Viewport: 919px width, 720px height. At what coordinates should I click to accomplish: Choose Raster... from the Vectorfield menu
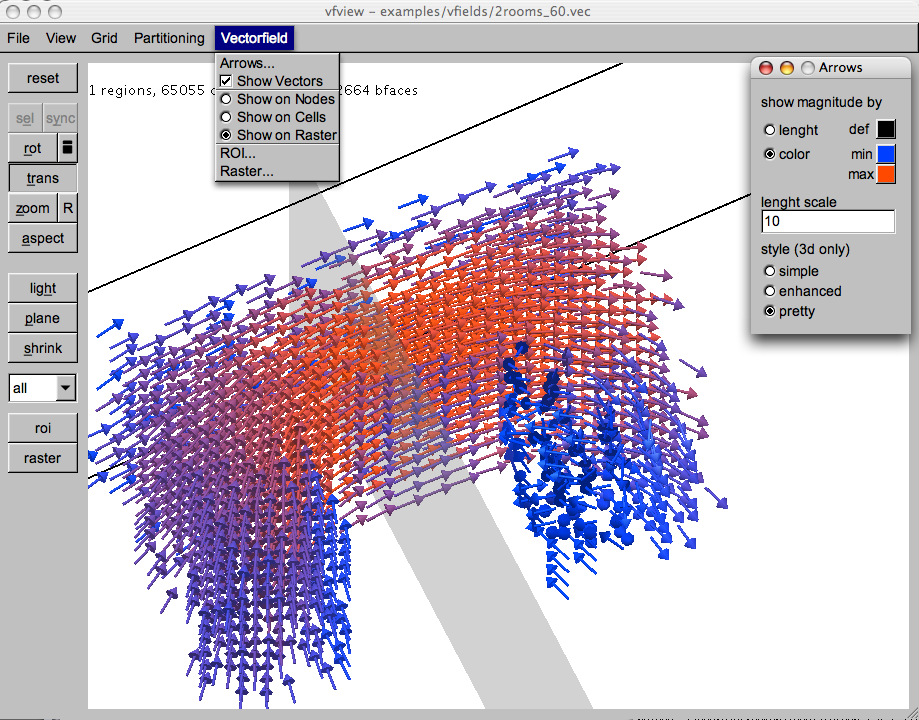[246, 171]
